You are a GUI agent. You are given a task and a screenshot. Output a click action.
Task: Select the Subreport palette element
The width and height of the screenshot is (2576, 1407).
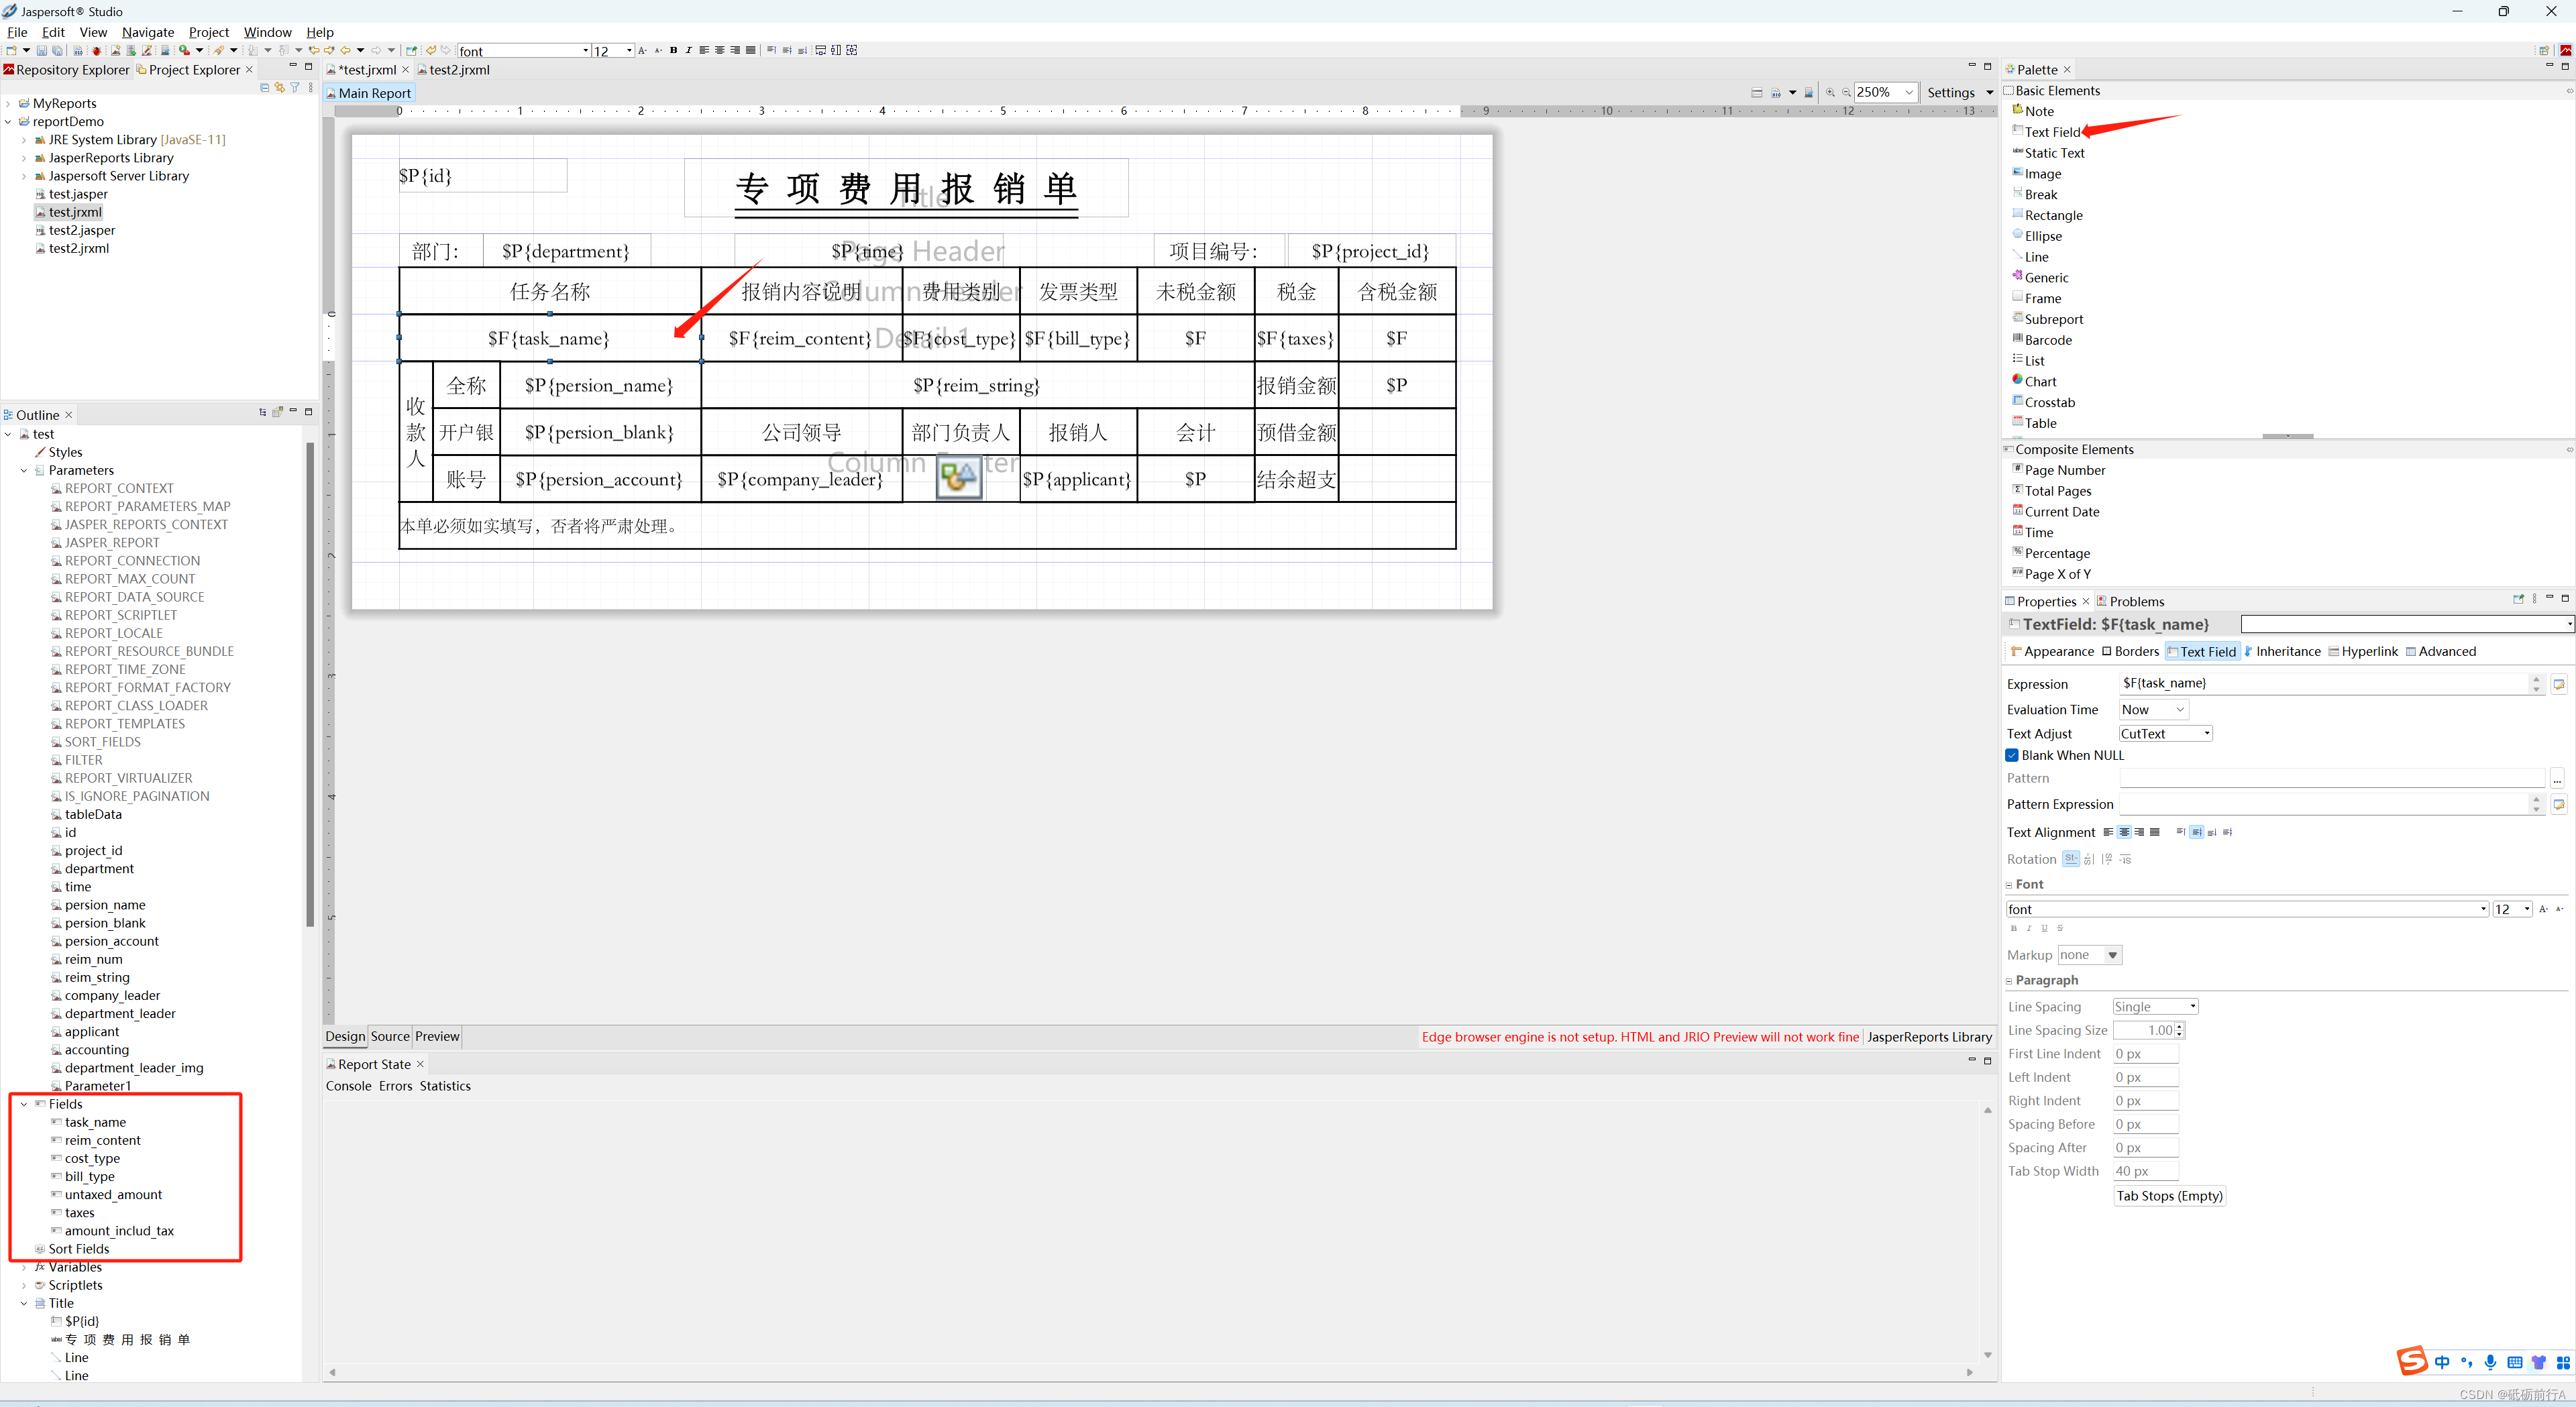tap(2047, 319)
